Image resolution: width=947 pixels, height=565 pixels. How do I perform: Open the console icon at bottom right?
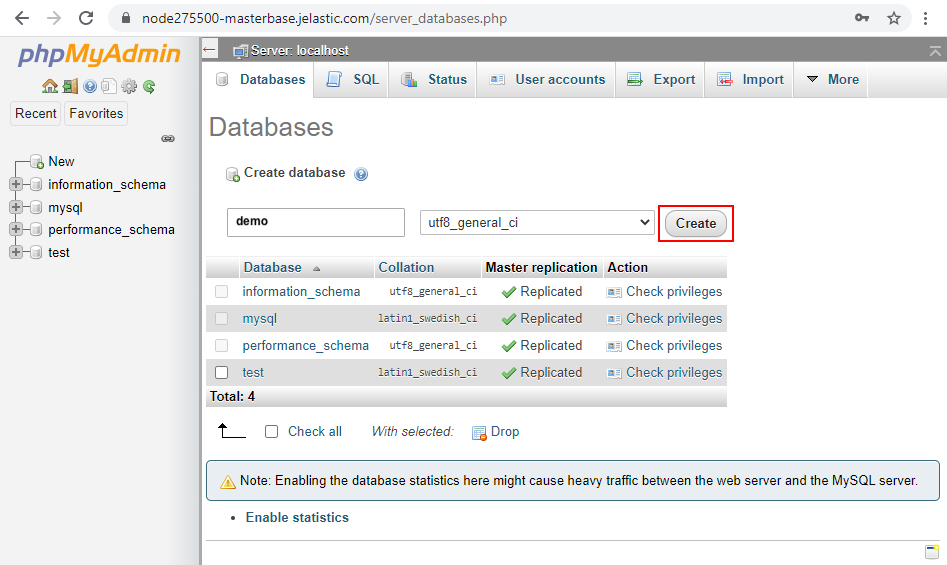point(932,551)
